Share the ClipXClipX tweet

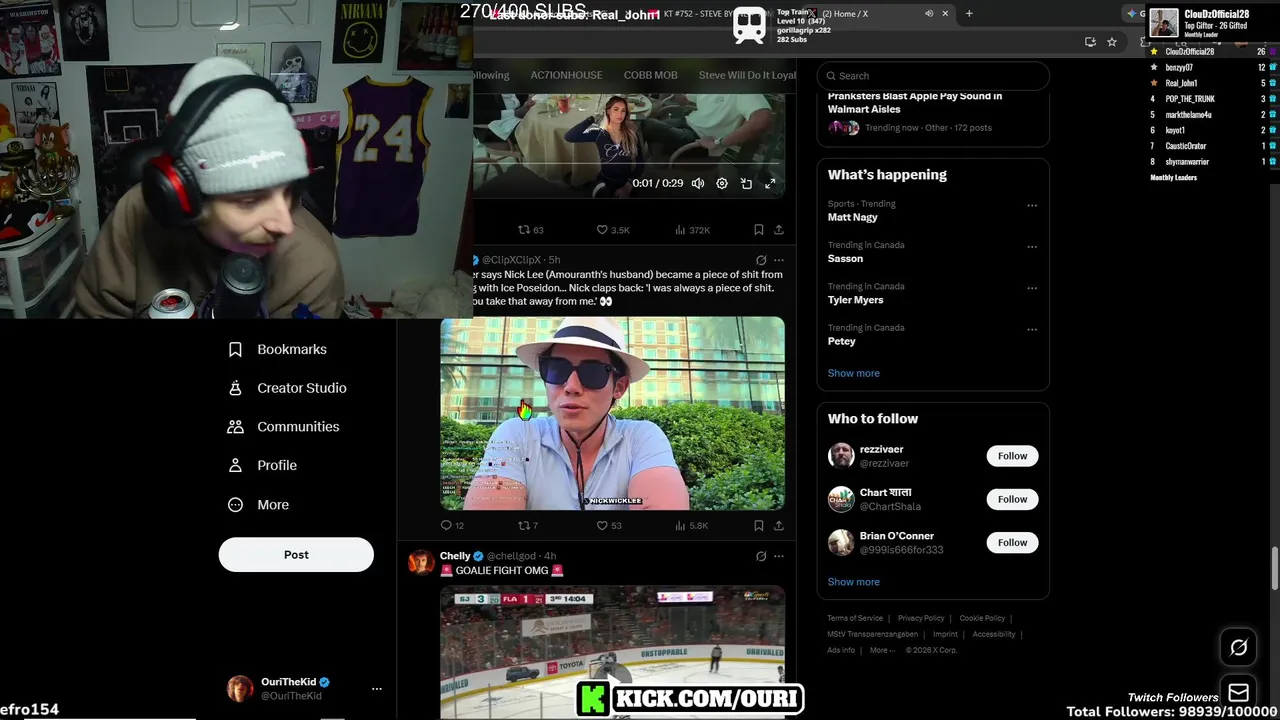(x=779, y=525)
